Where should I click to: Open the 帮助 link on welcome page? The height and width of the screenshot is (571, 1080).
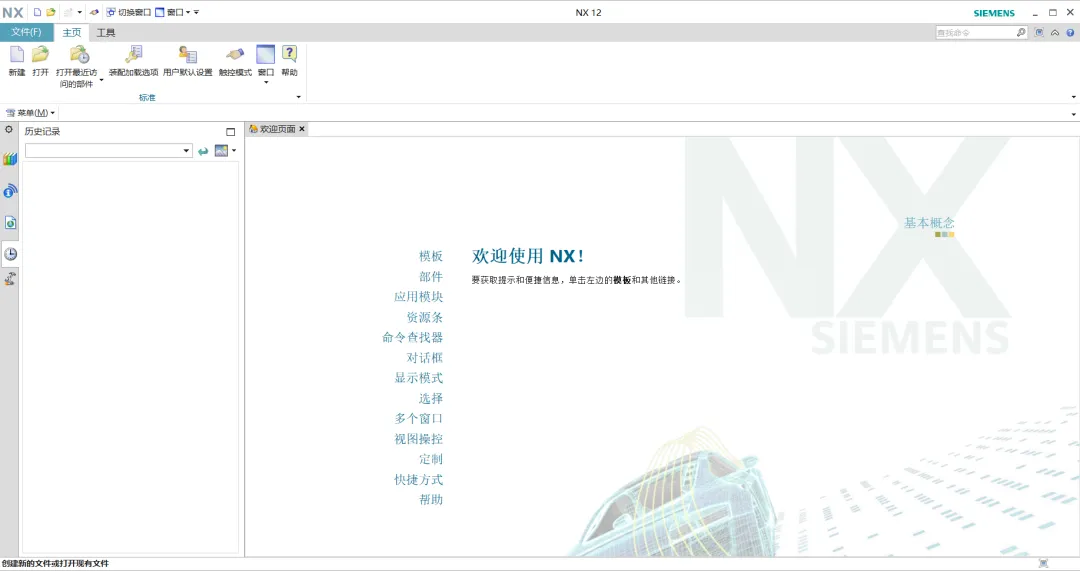click(x=430, y=499)
